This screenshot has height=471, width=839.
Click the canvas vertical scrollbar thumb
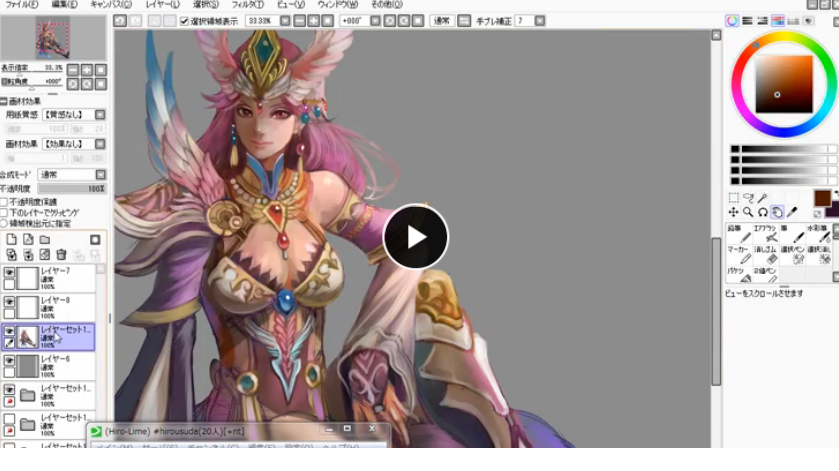716,311
